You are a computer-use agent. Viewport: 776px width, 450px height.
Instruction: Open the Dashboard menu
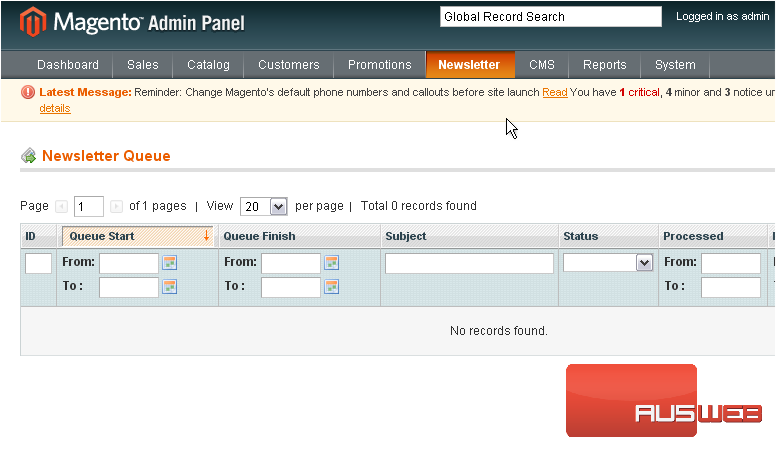coord(68,65)
